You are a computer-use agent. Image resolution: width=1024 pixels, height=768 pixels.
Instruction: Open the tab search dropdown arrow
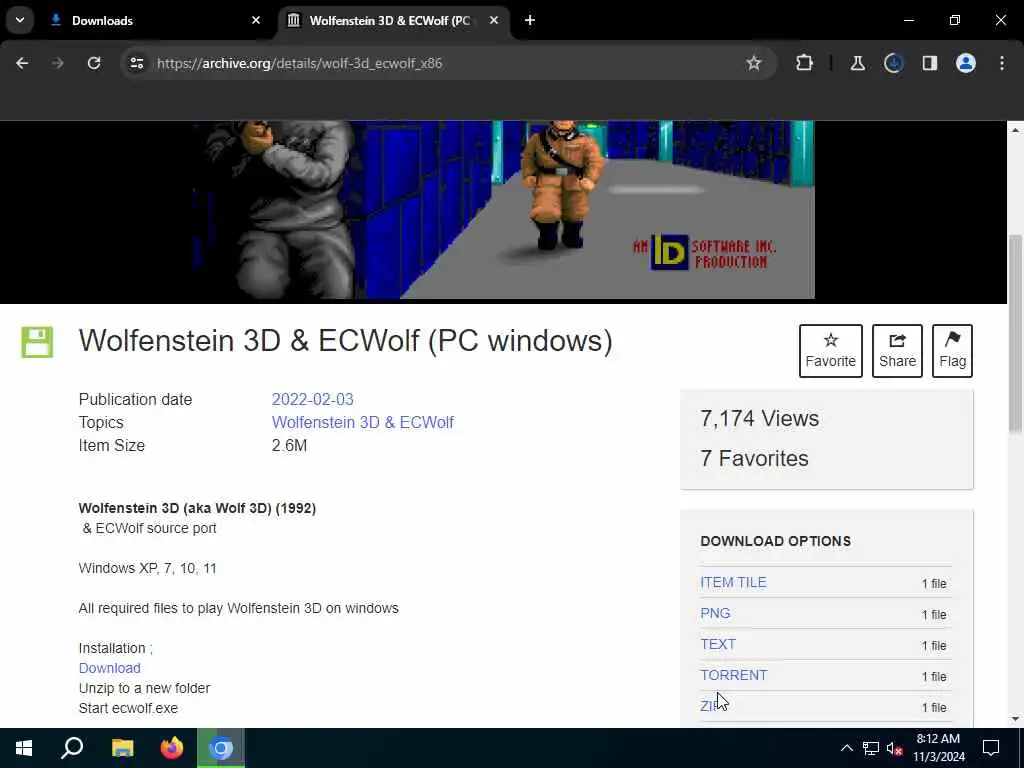(20, 20)
